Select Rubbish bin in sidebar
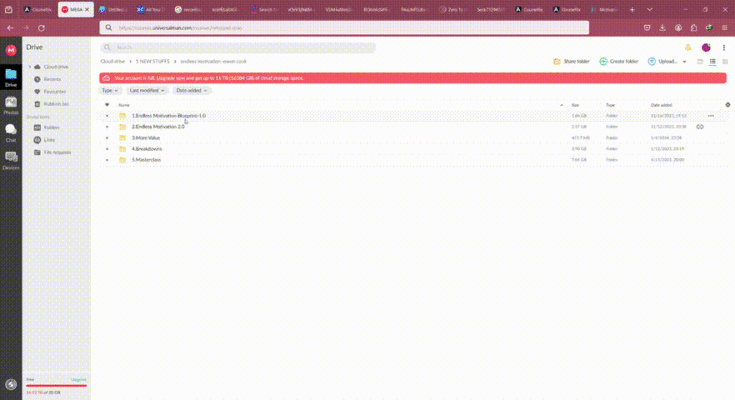This screenshot has width=735, height=400. [x=55, y=103]
